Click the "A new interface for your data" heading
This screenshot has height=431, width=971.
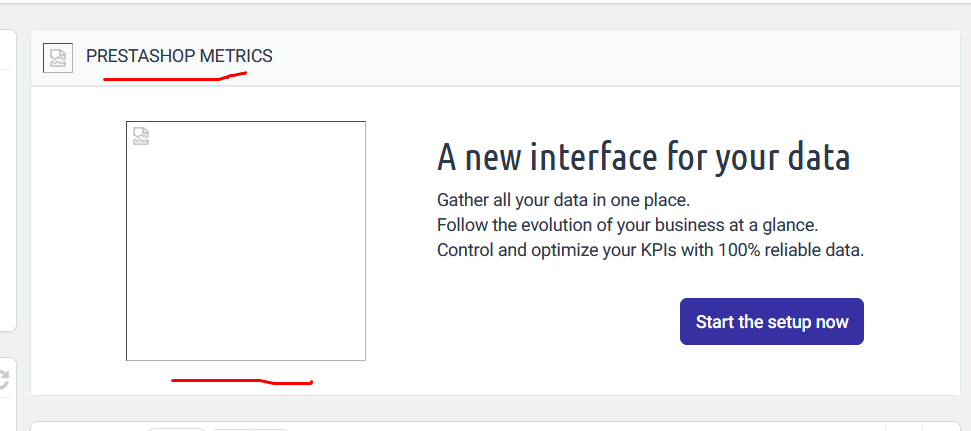click(x=643, y=157)
